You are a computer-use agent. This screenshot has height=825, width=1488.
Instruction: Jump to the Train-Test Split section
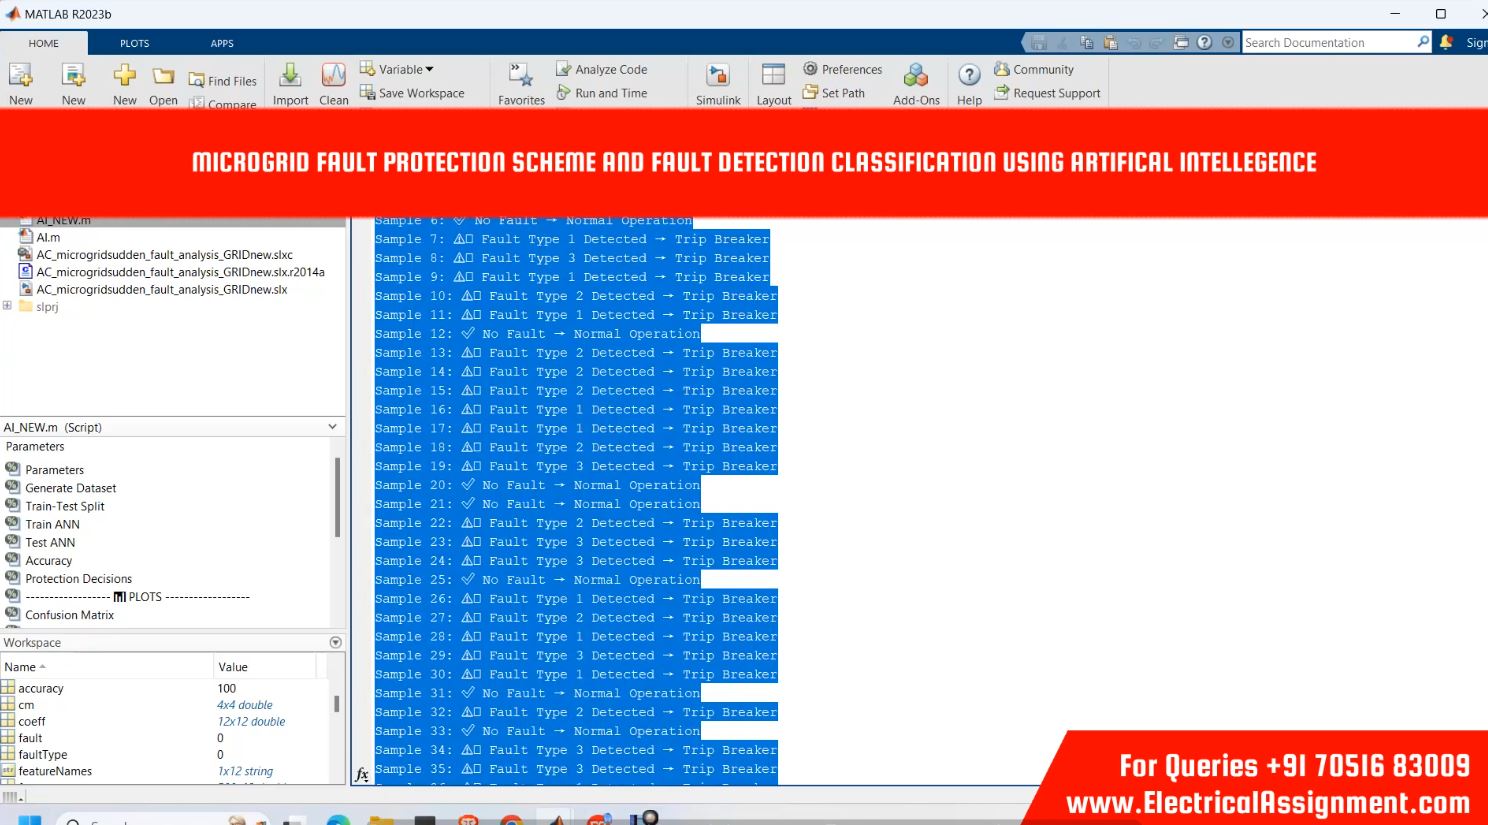click(64, 506)
